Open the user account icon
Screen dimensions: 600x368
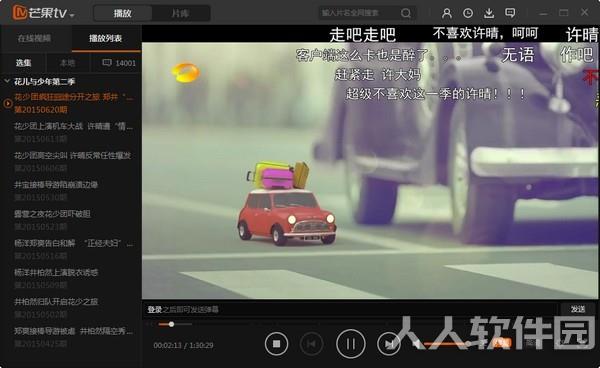coord(447,13)
